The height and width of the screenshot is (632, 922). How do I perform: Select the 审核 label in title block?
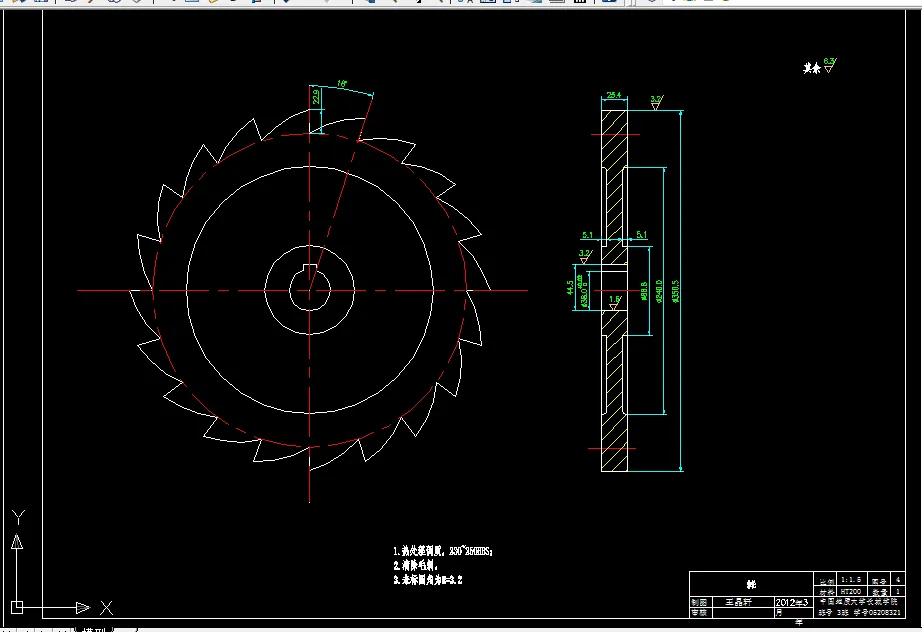[700, 613]
